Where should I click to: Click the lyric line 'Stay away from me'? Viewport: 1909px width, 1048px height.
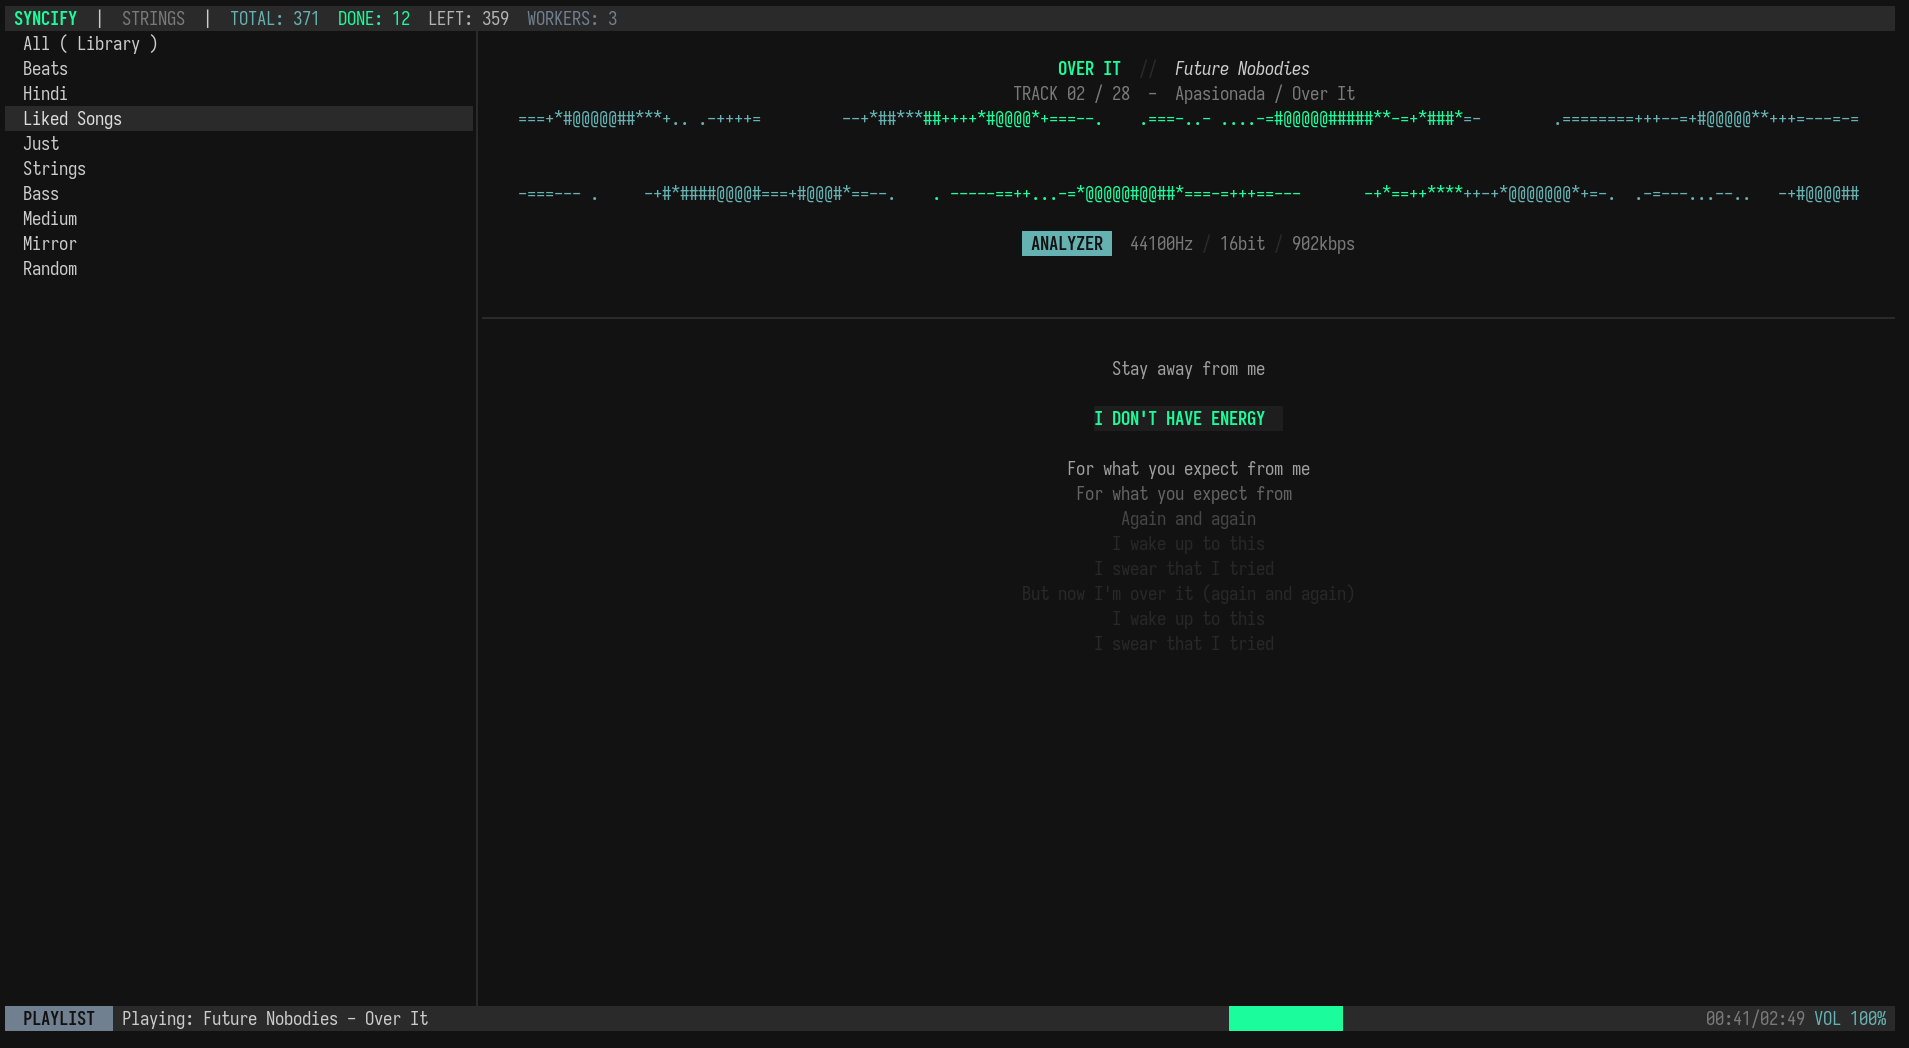1188,369
